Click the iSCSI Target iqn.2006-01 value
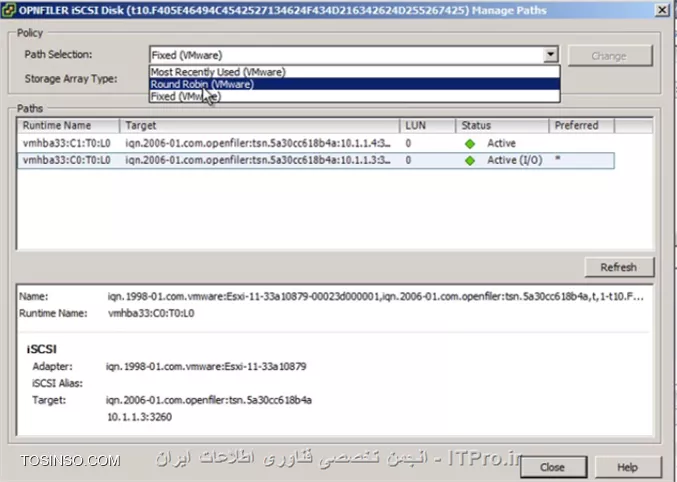The width and height of the screenshot is (677, 482). (209, 400)
